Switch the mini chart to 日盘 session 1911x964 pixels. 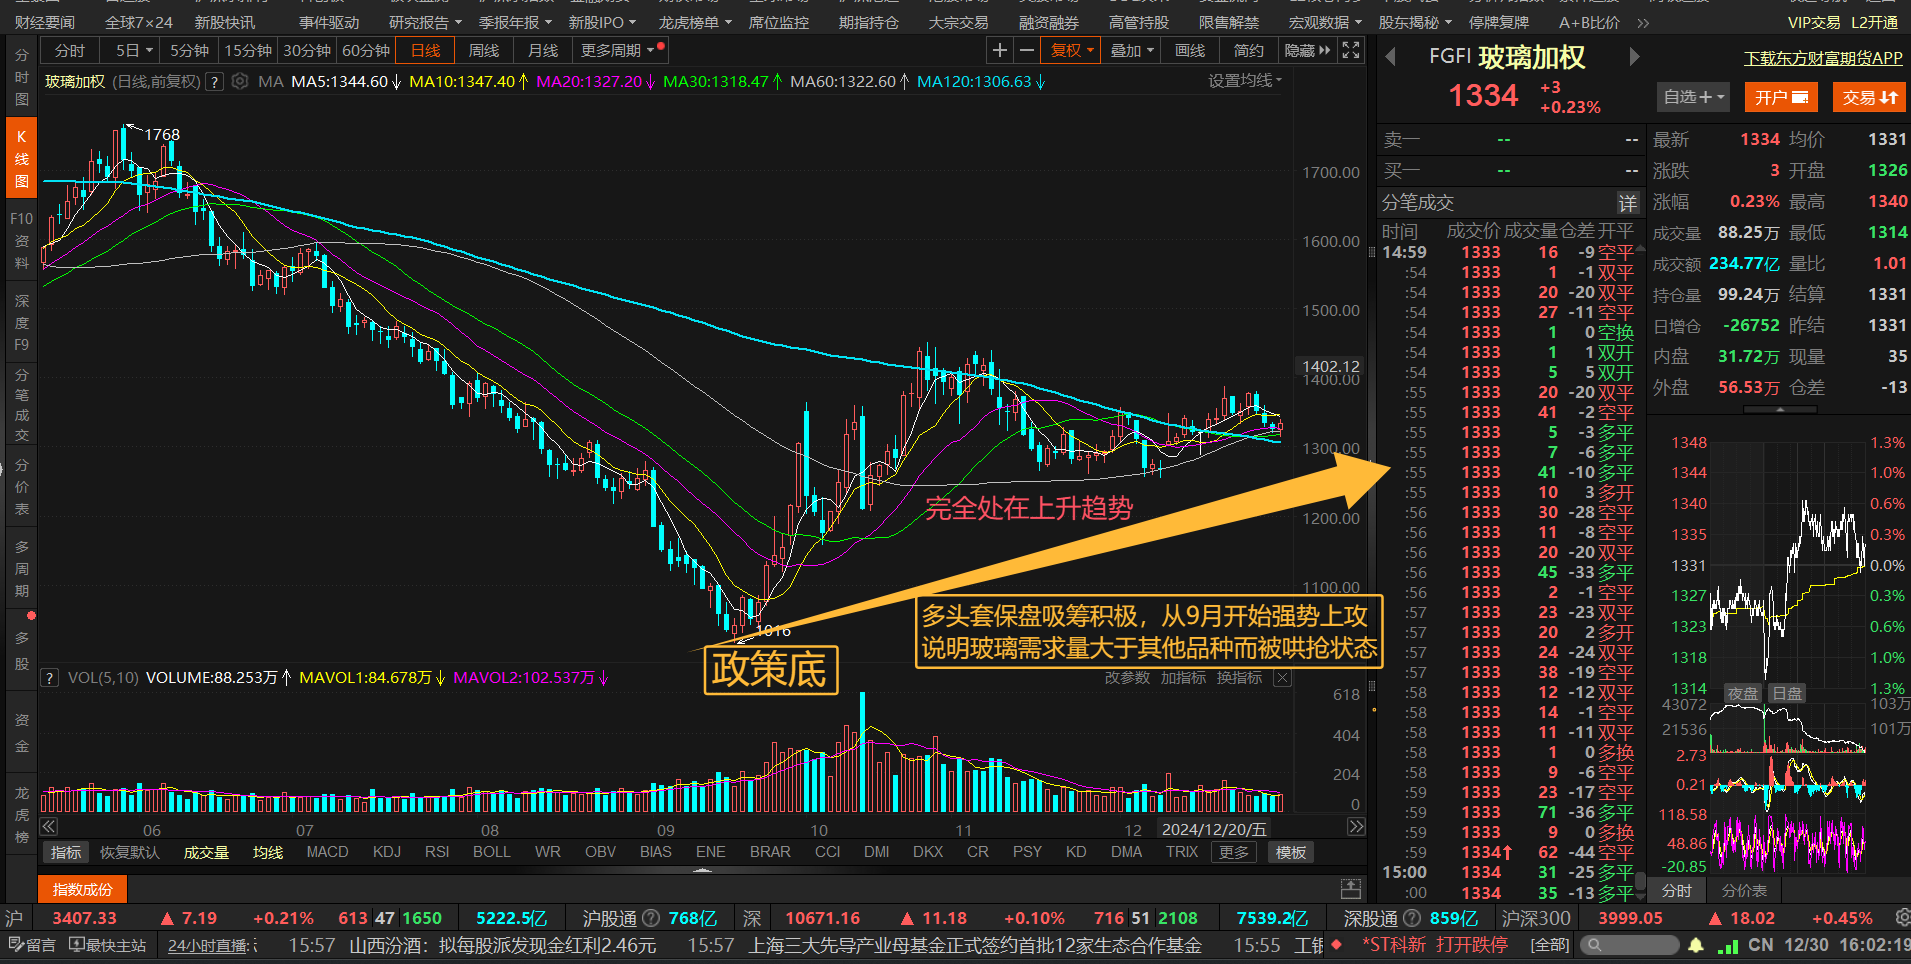[x=1787, y=693]
